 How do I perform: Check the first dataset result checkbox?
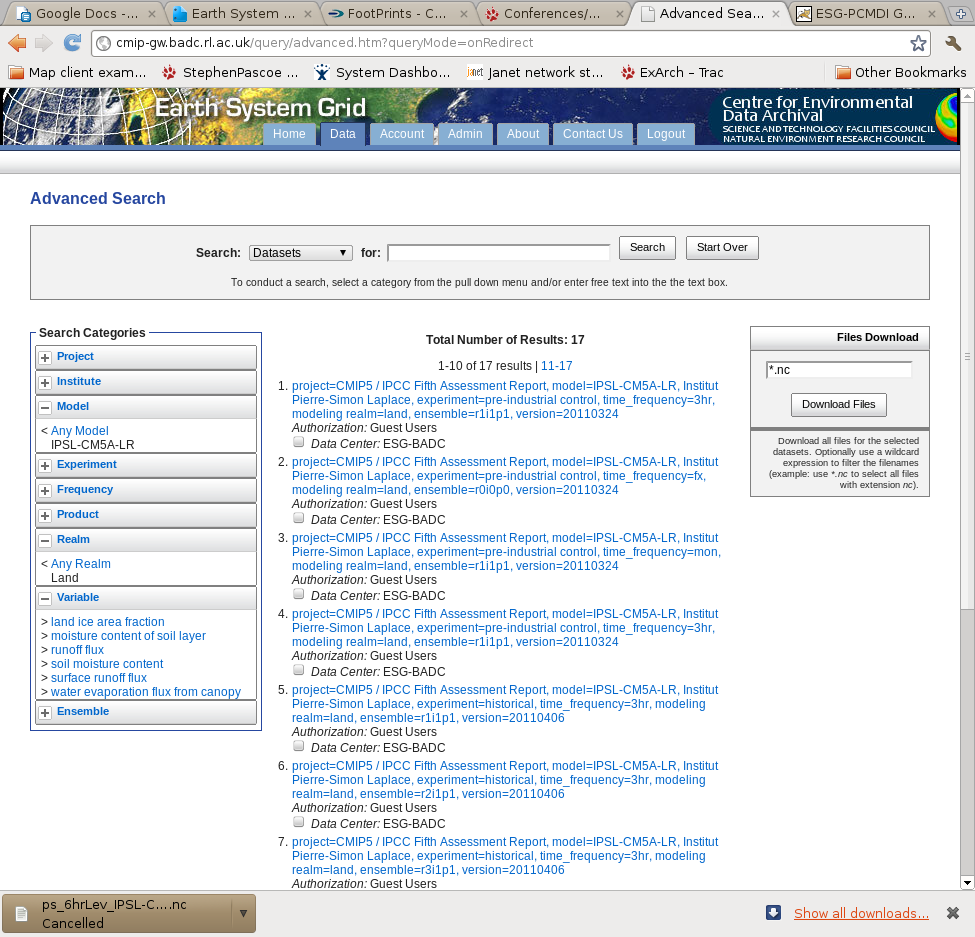click(x=298, y=442)
